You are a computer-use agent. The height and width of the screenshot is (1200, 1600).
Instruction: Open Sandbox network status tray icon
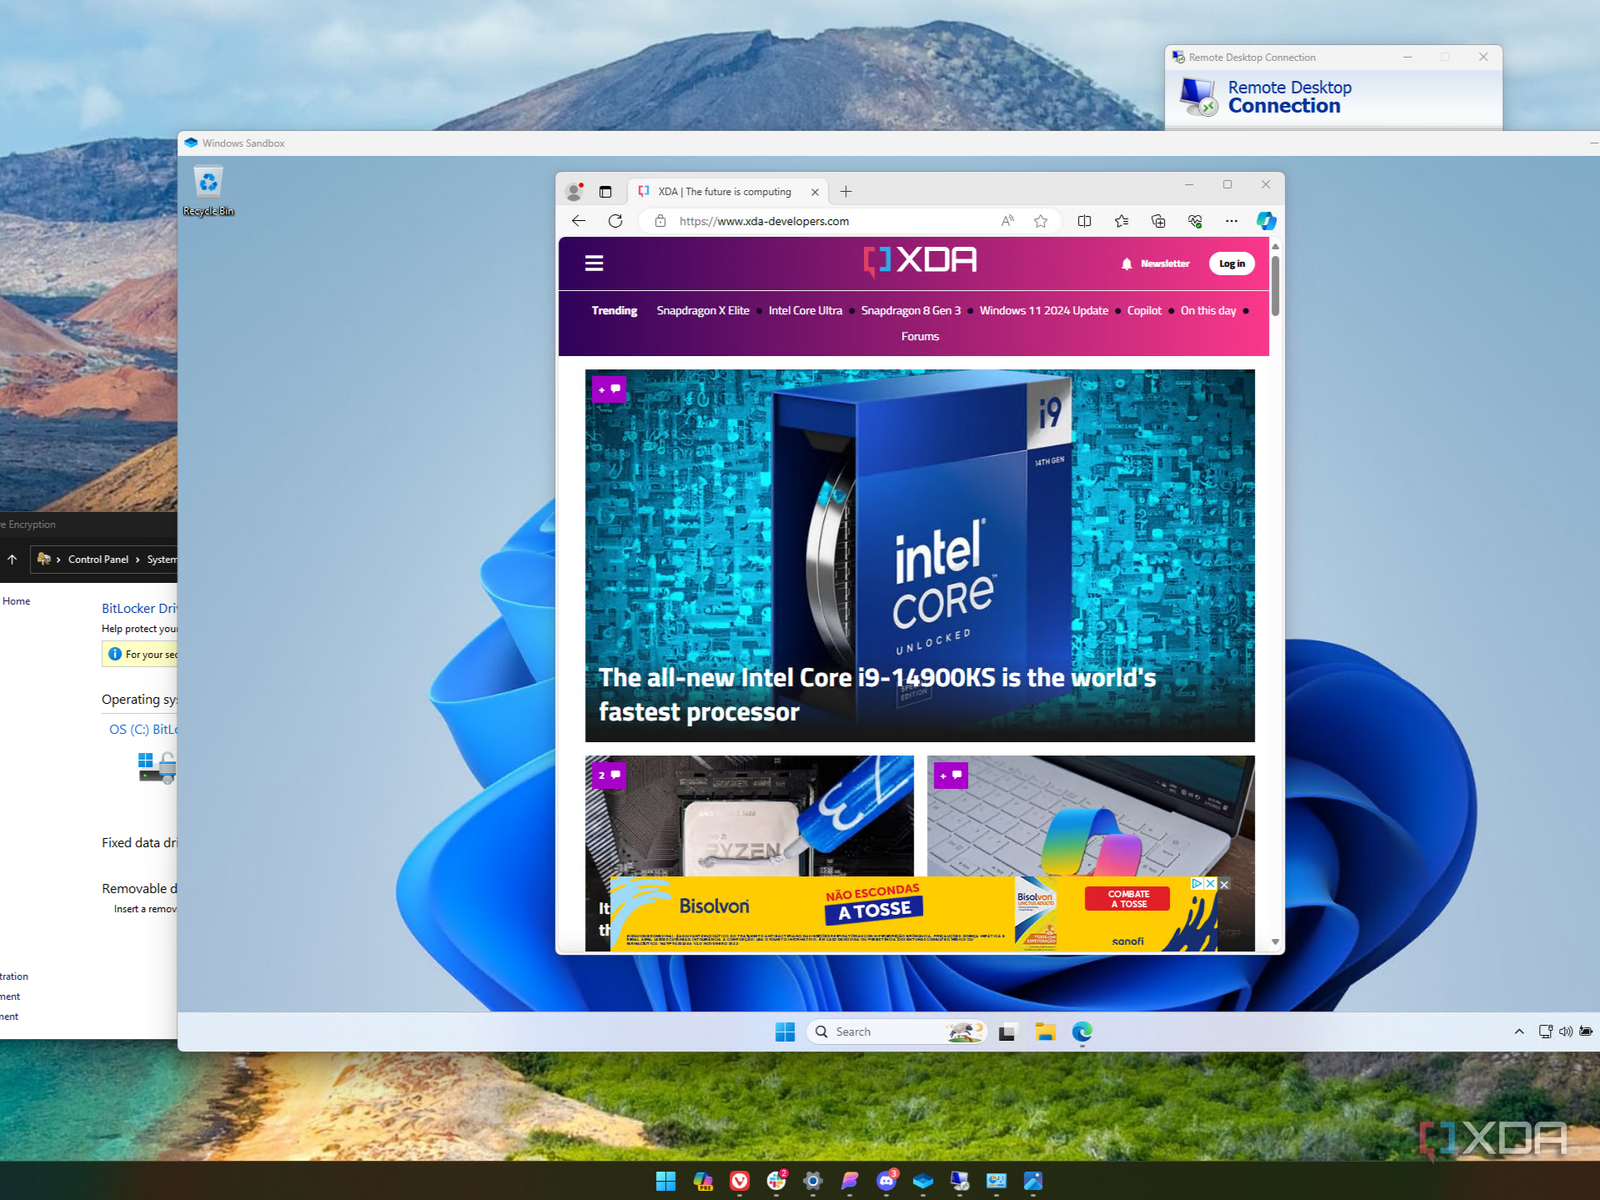pyautogui.click(x=1545, y=1032)
